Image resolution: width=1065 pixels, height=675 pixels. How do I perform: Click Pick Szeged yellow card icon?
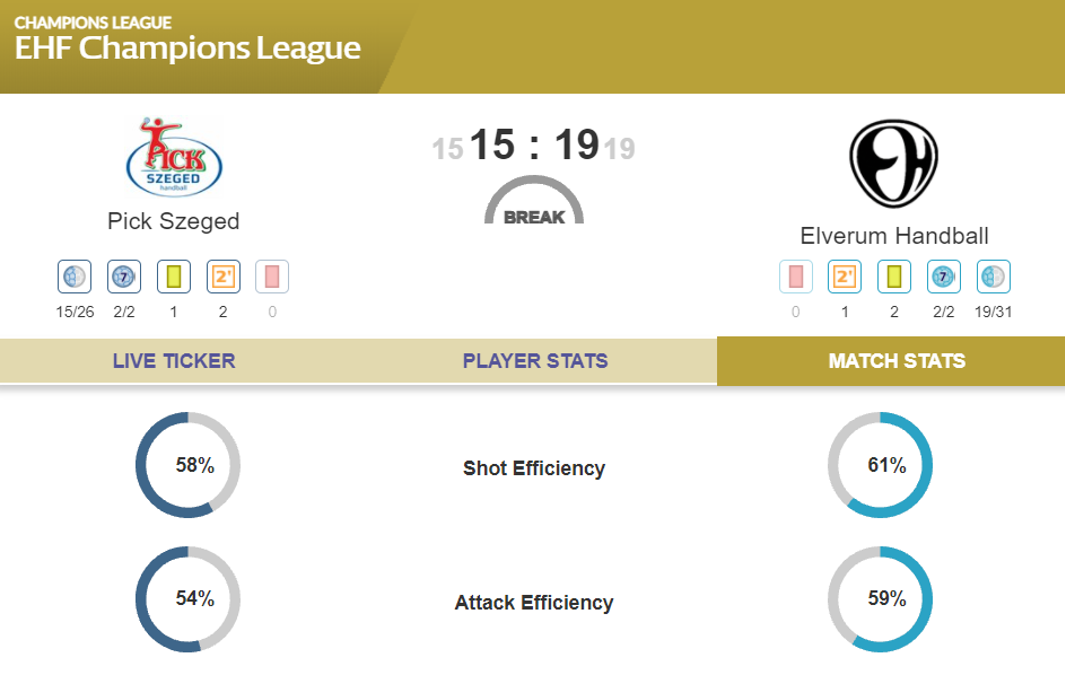click(173, 276)
